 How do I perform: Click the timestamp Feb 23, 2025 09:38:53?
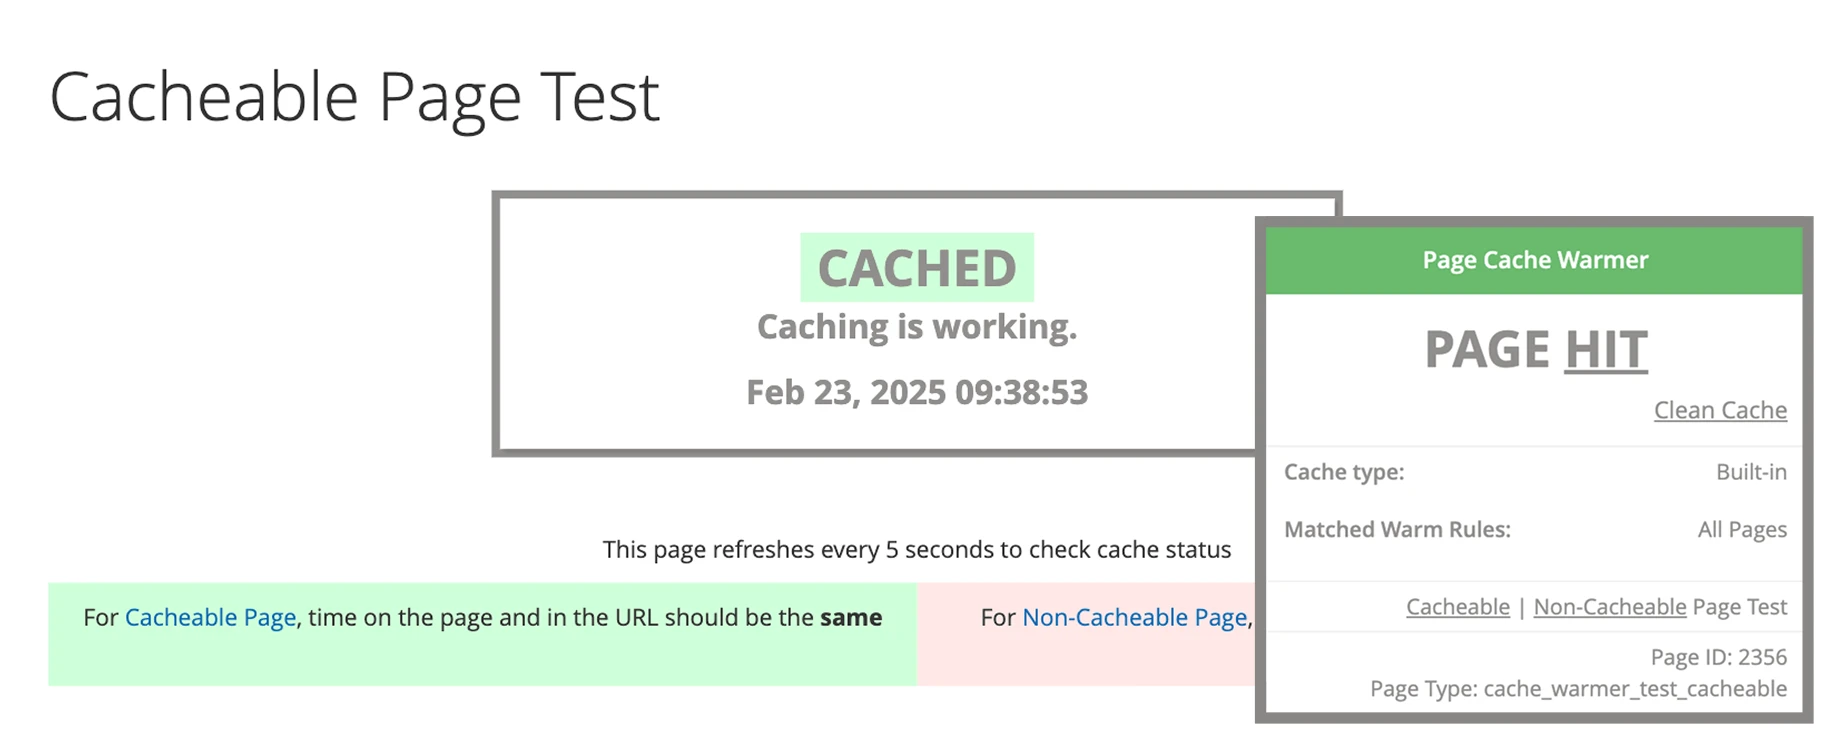[916, 392]
